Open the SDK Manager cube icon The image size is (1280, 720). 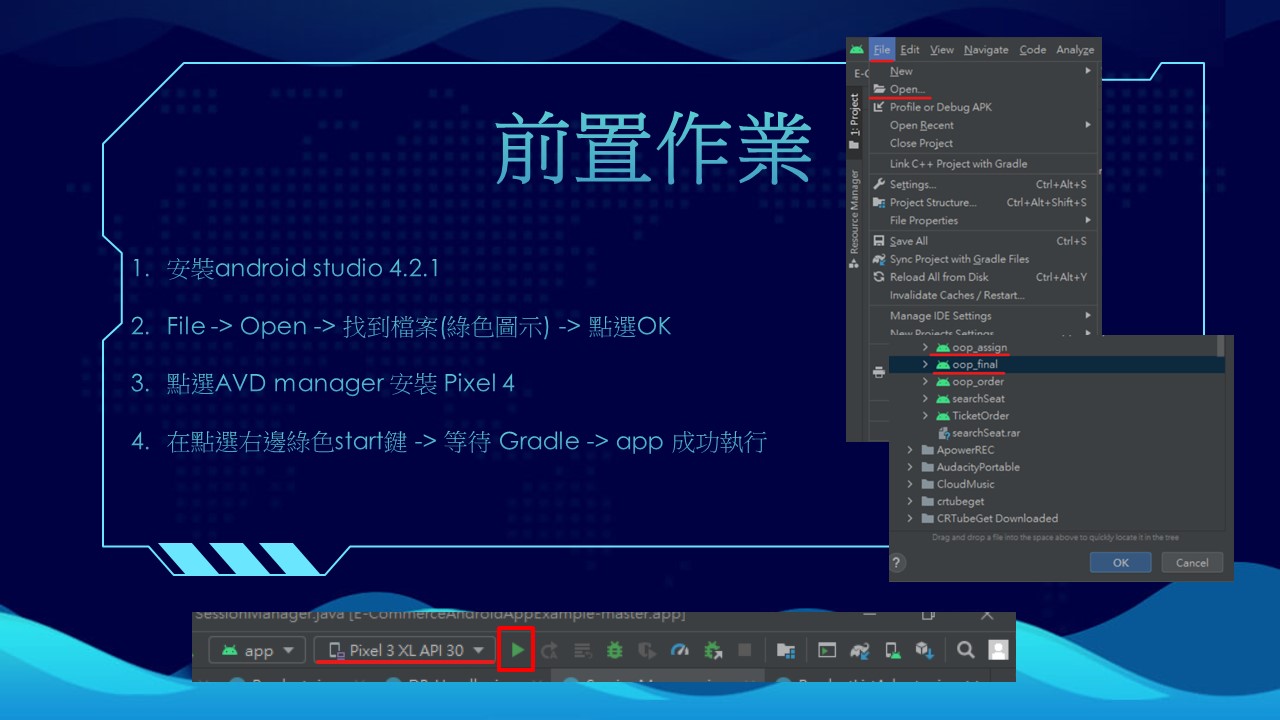pos(924,650)
